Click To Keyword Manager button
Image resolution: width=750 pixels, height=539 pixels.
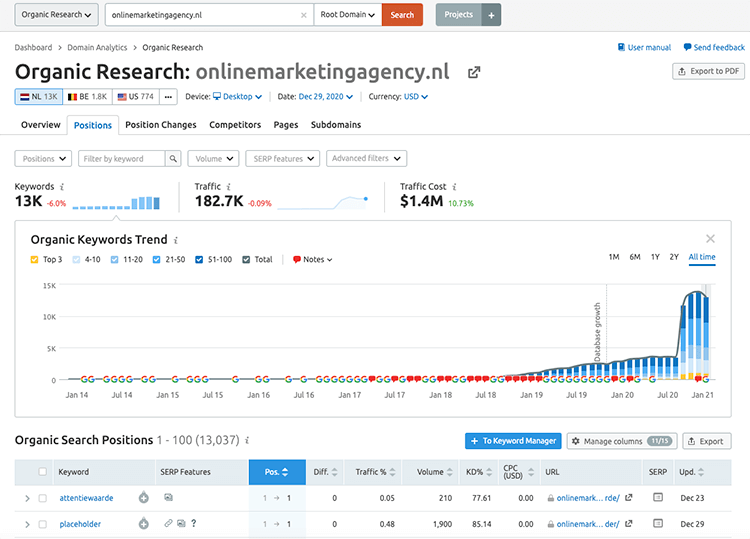(513, 441)
